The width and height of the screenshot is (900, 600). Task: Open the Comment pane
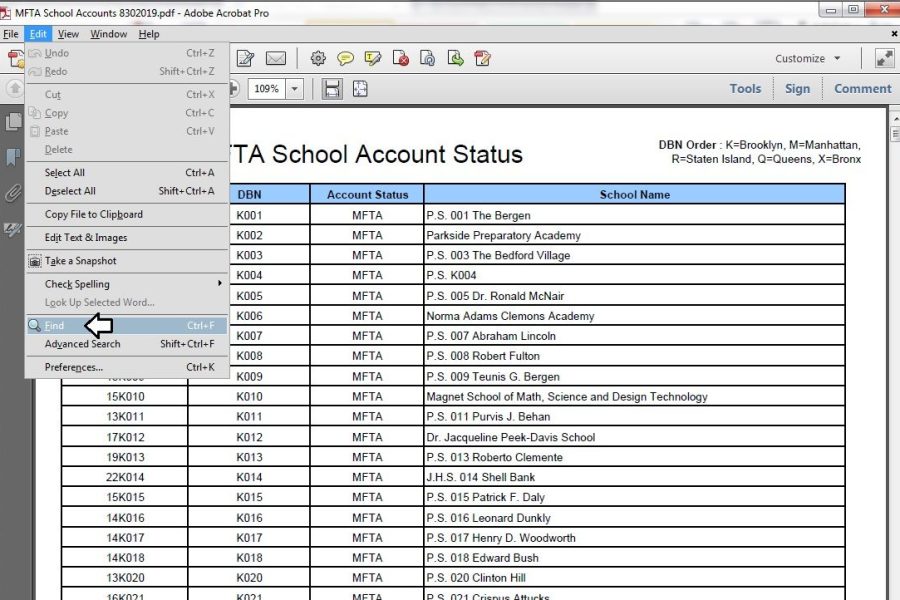click(x=863, y=88)
